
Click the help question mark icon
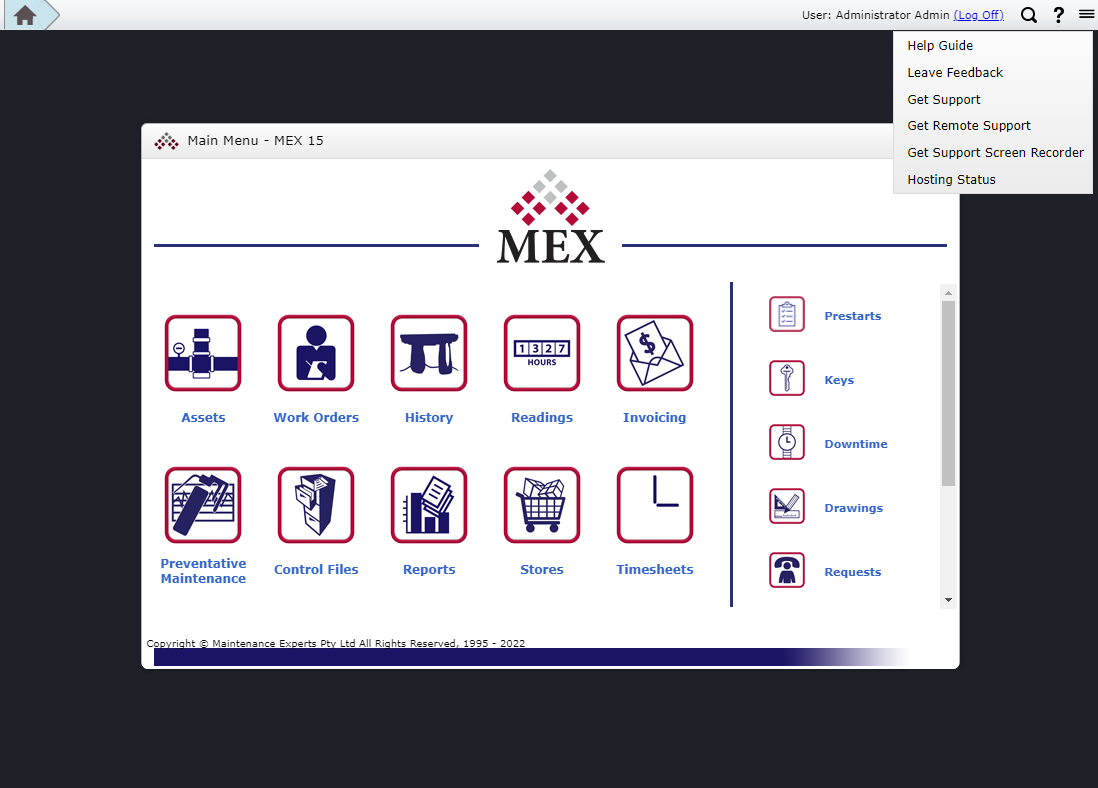point(1059,15)
